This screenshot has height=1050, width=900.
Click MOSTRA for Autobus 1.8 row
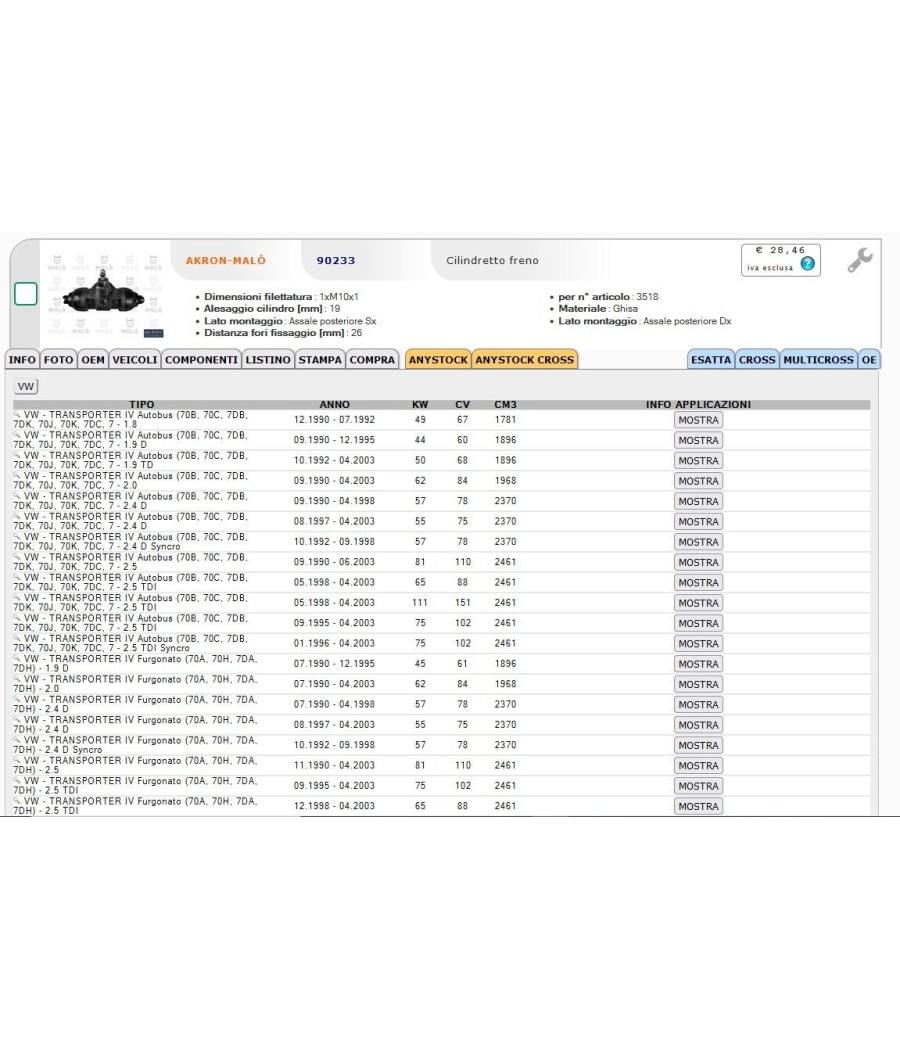click(698, 420)
